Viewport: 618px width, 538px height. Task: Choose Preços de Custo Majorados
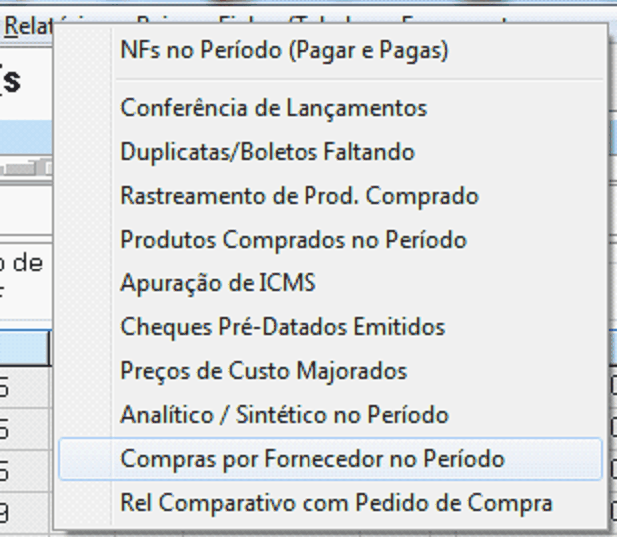coord(263,371)
